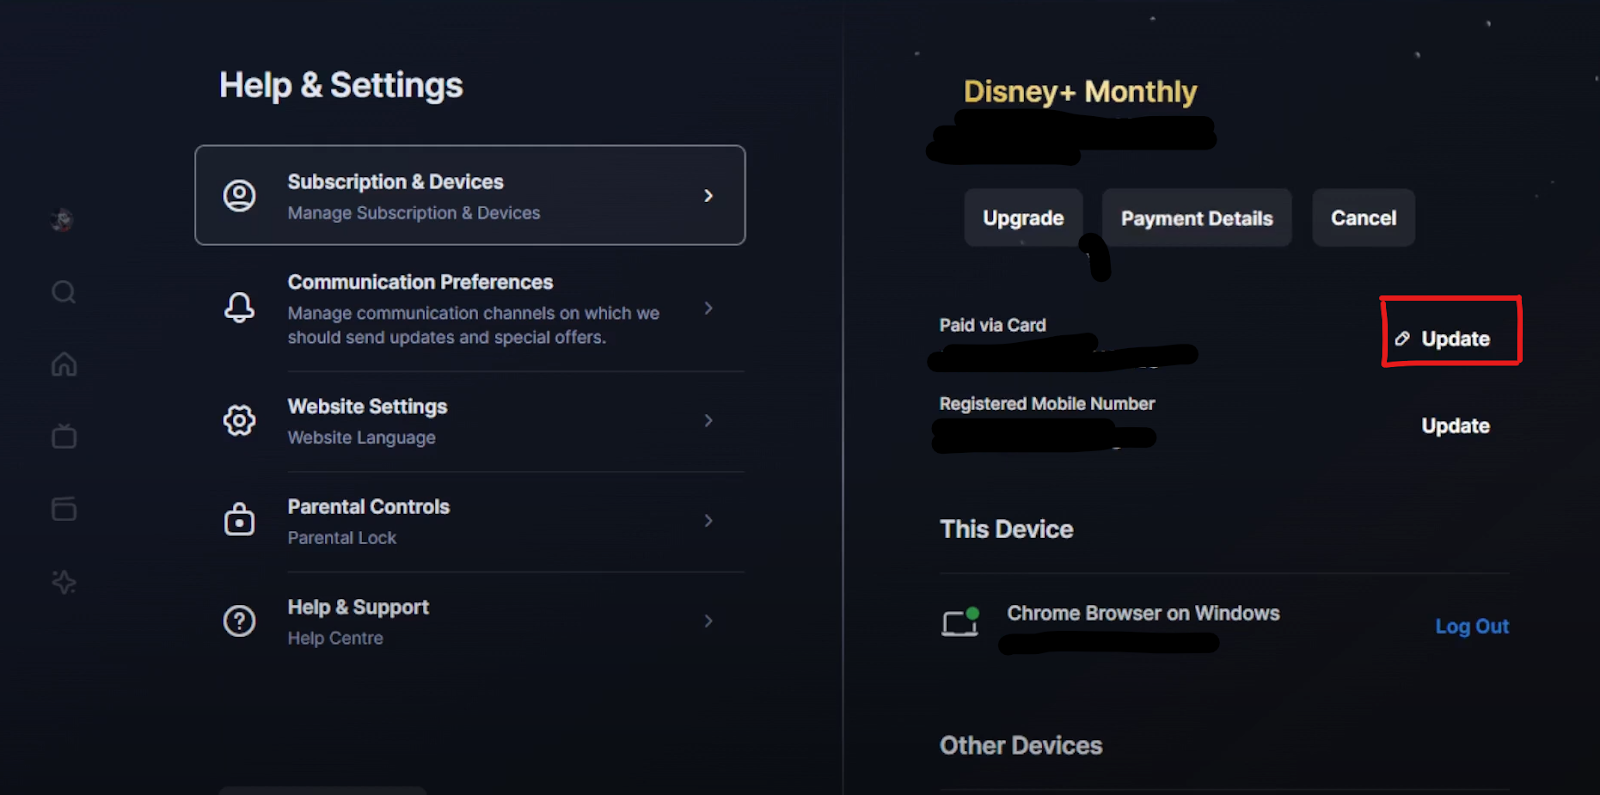Open the Parental Controls menu item
The width and height of the screenshot is (1600, 795).
coord(470,521)
